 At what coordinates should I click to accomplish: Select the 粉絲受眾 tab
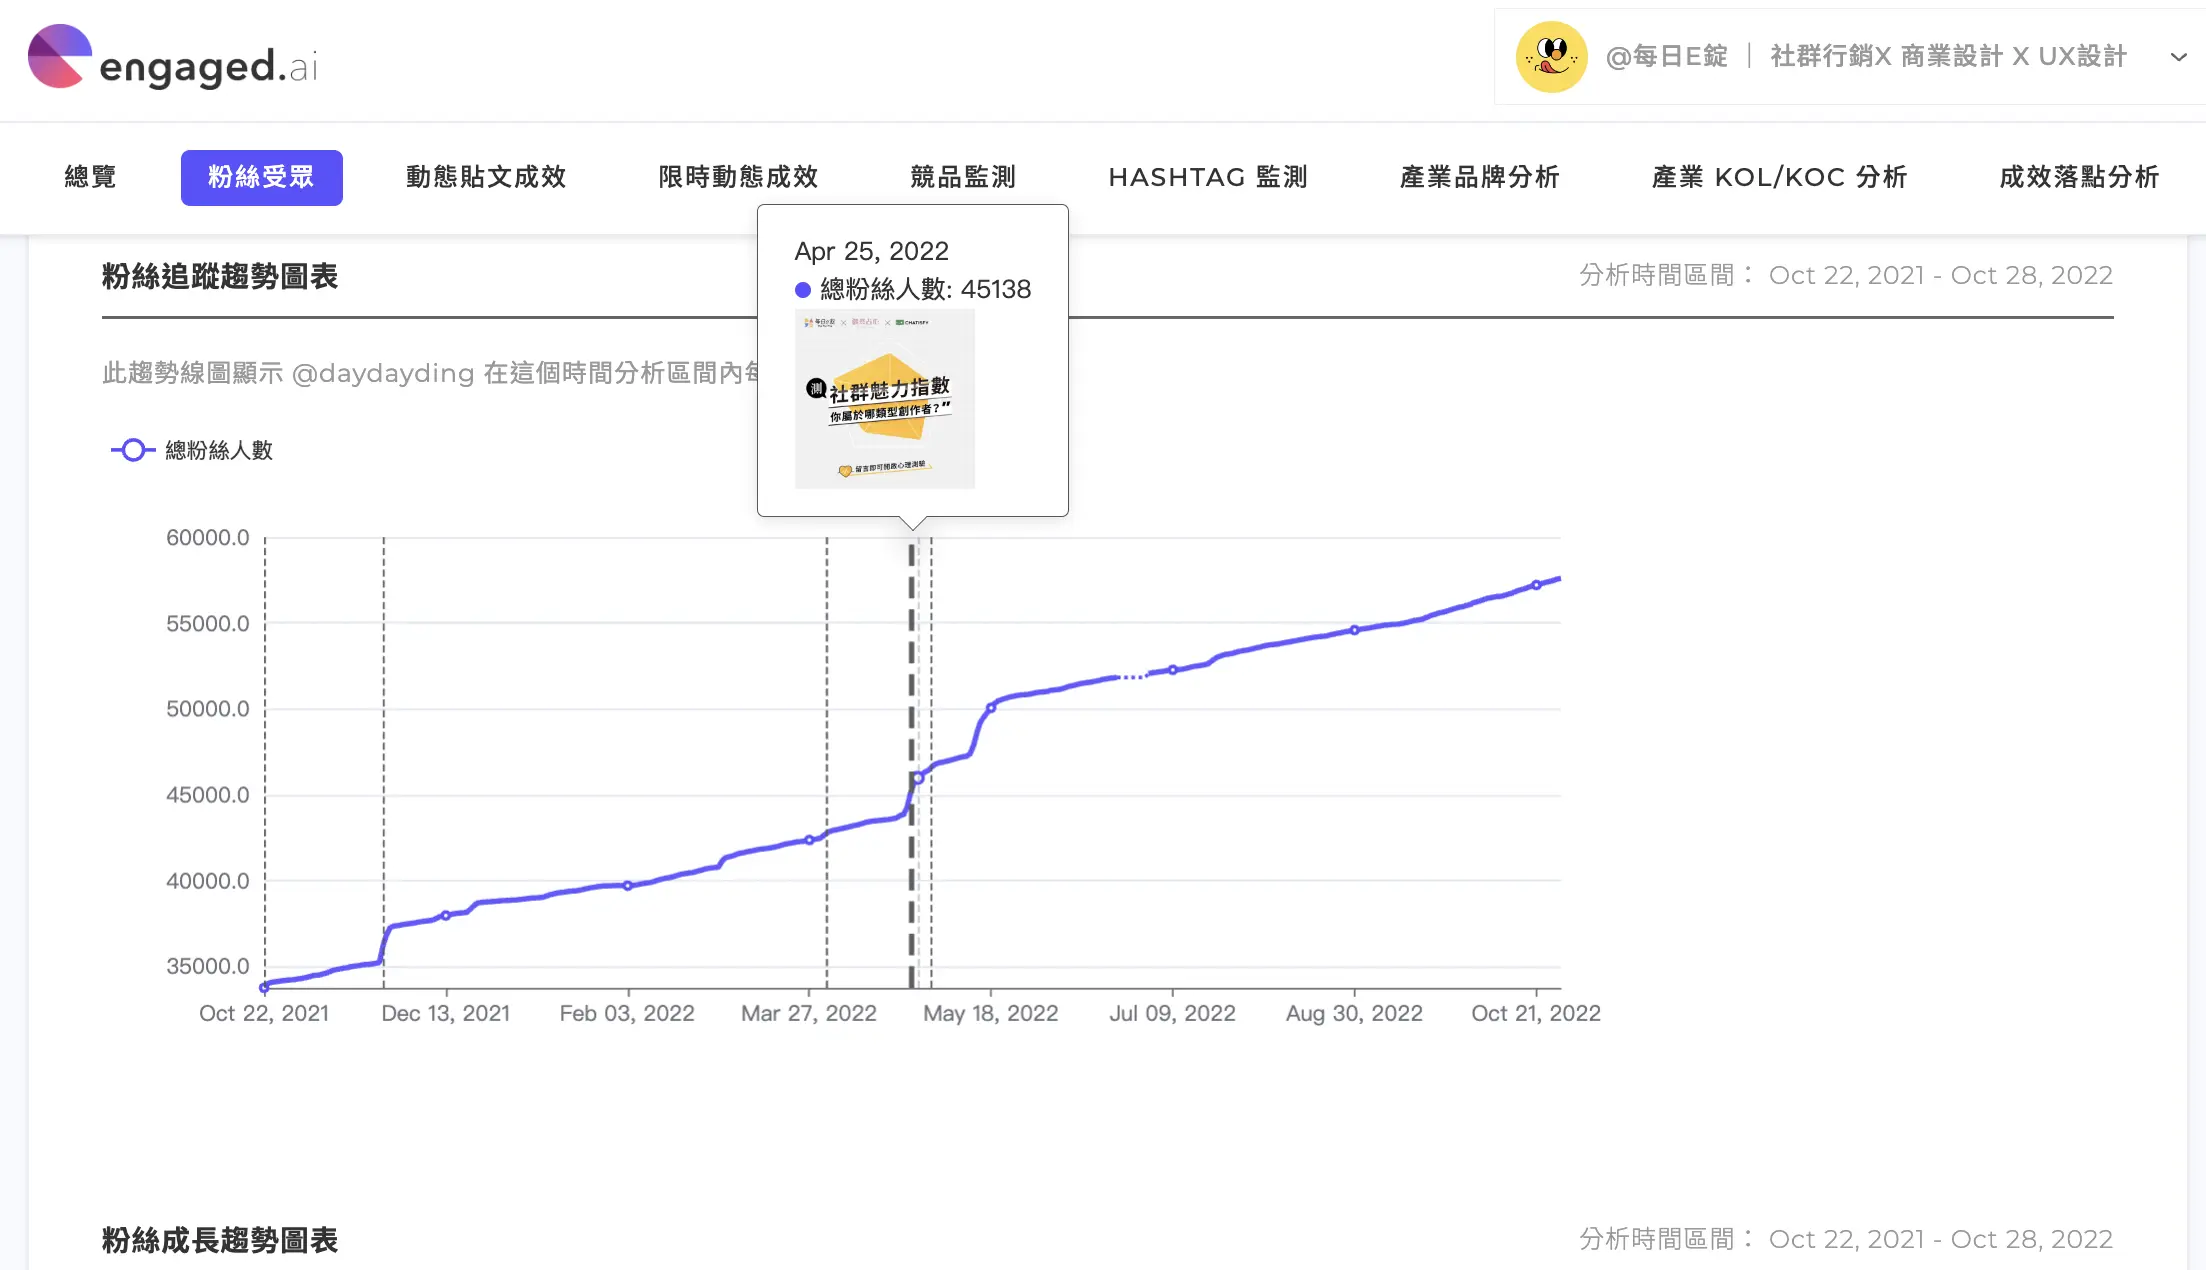point(261,177)
